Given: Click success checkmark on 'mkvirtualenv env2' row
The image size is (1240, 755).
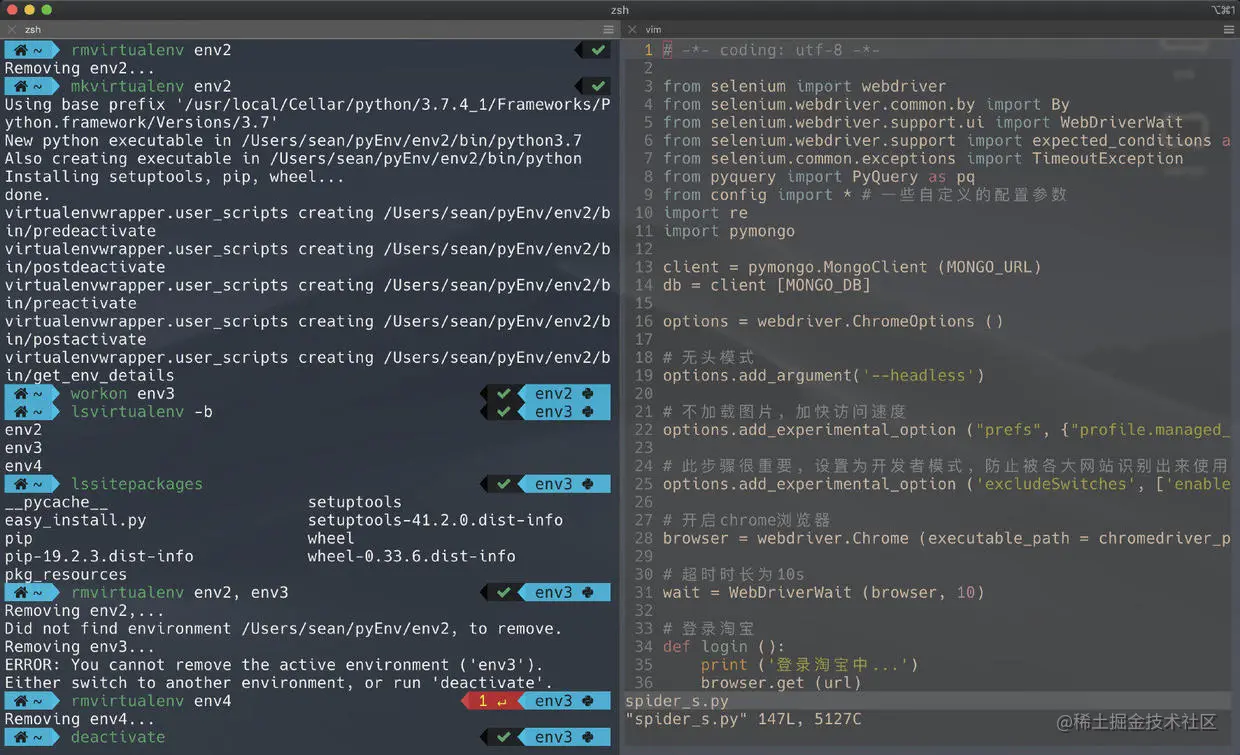Looking at the screenshot, I should point(598,86).
